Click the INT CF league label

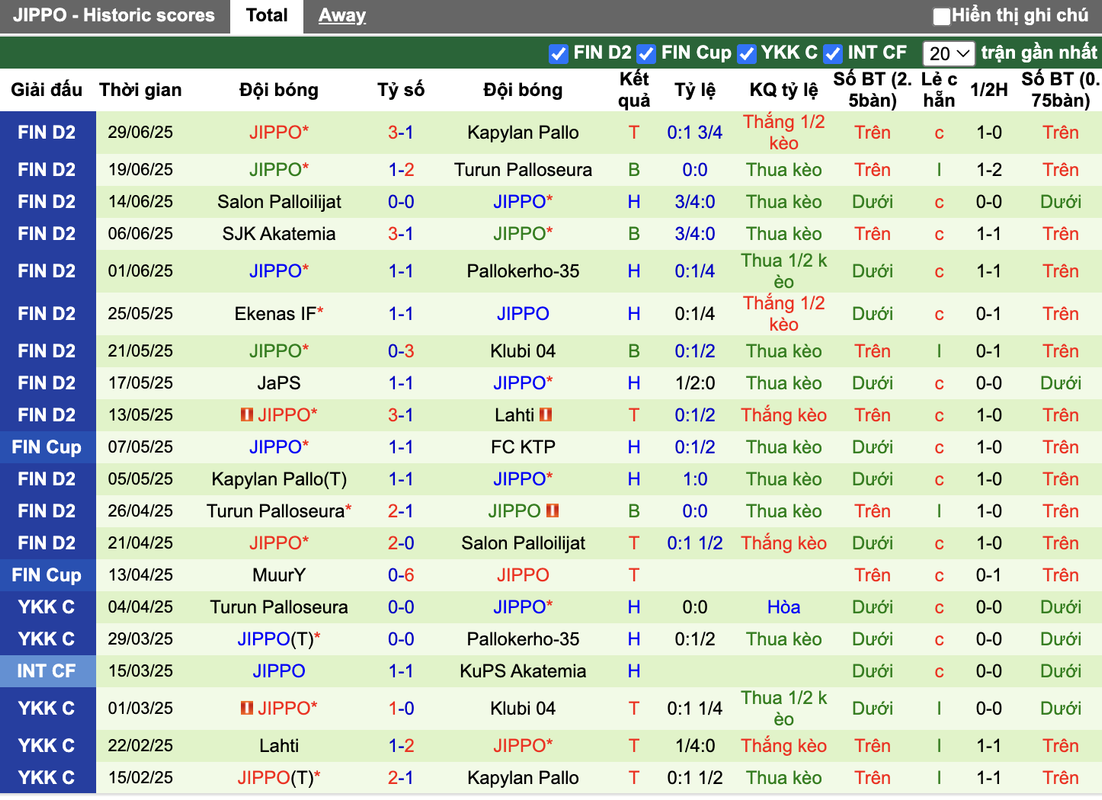tap(46, 671)
